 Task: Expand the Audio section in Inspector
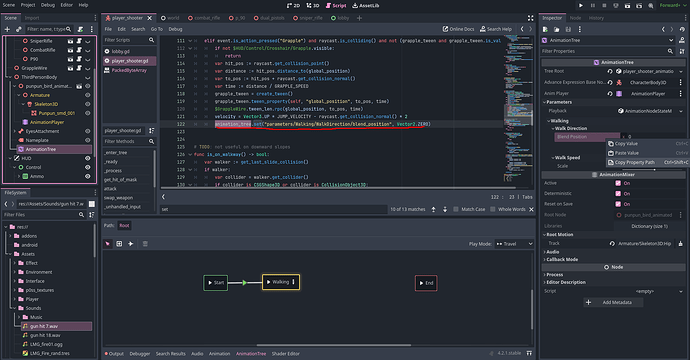coord(552,252)
